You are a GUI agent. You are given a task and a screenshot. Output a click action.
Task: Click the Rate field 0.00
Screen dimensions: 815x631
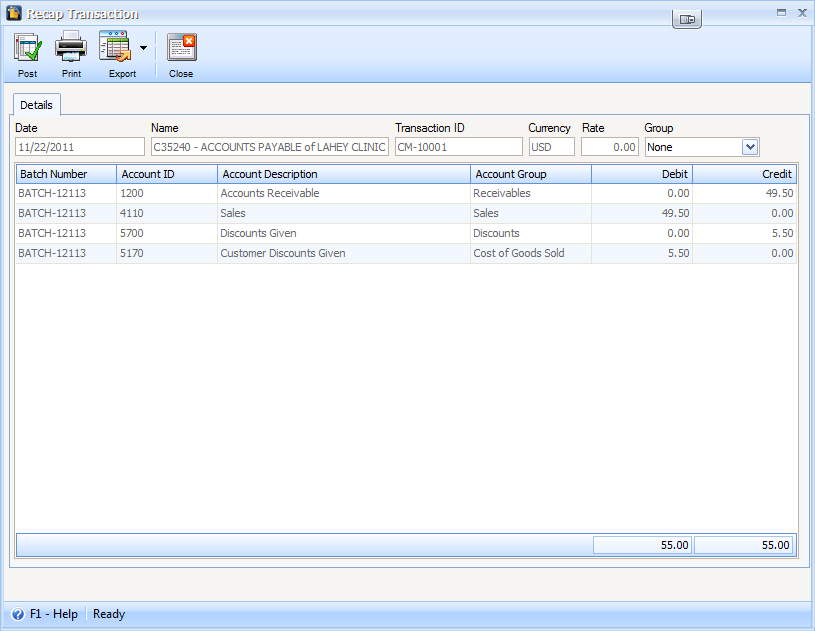610,147
